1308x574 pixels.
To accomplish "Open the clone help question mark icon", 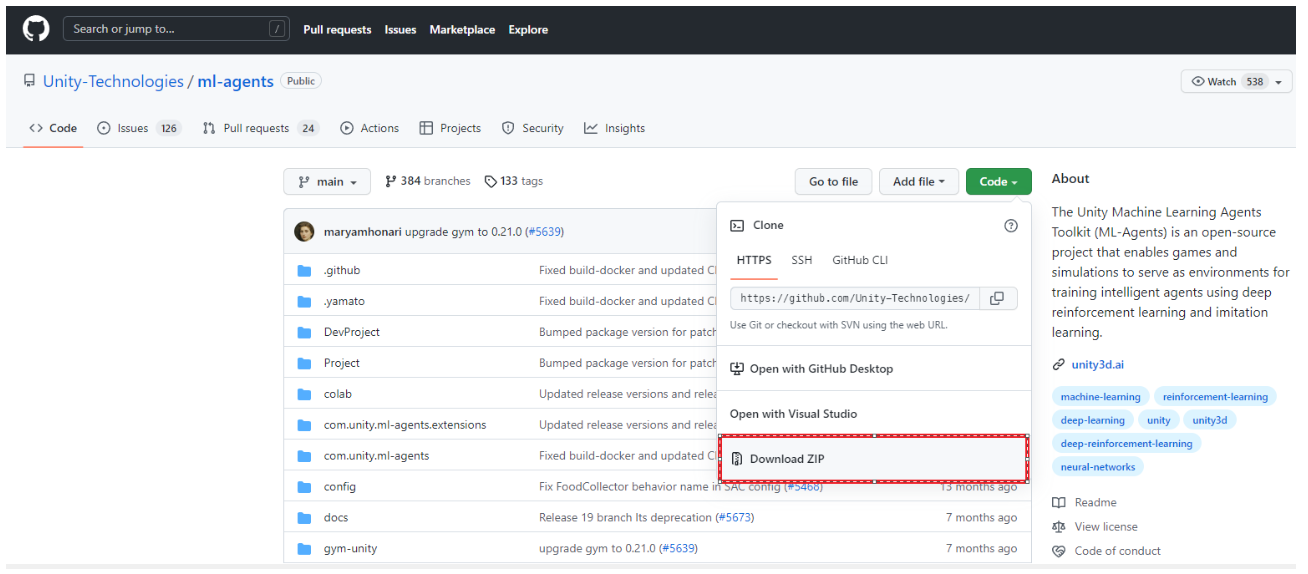I will (x=1010, y=226).
